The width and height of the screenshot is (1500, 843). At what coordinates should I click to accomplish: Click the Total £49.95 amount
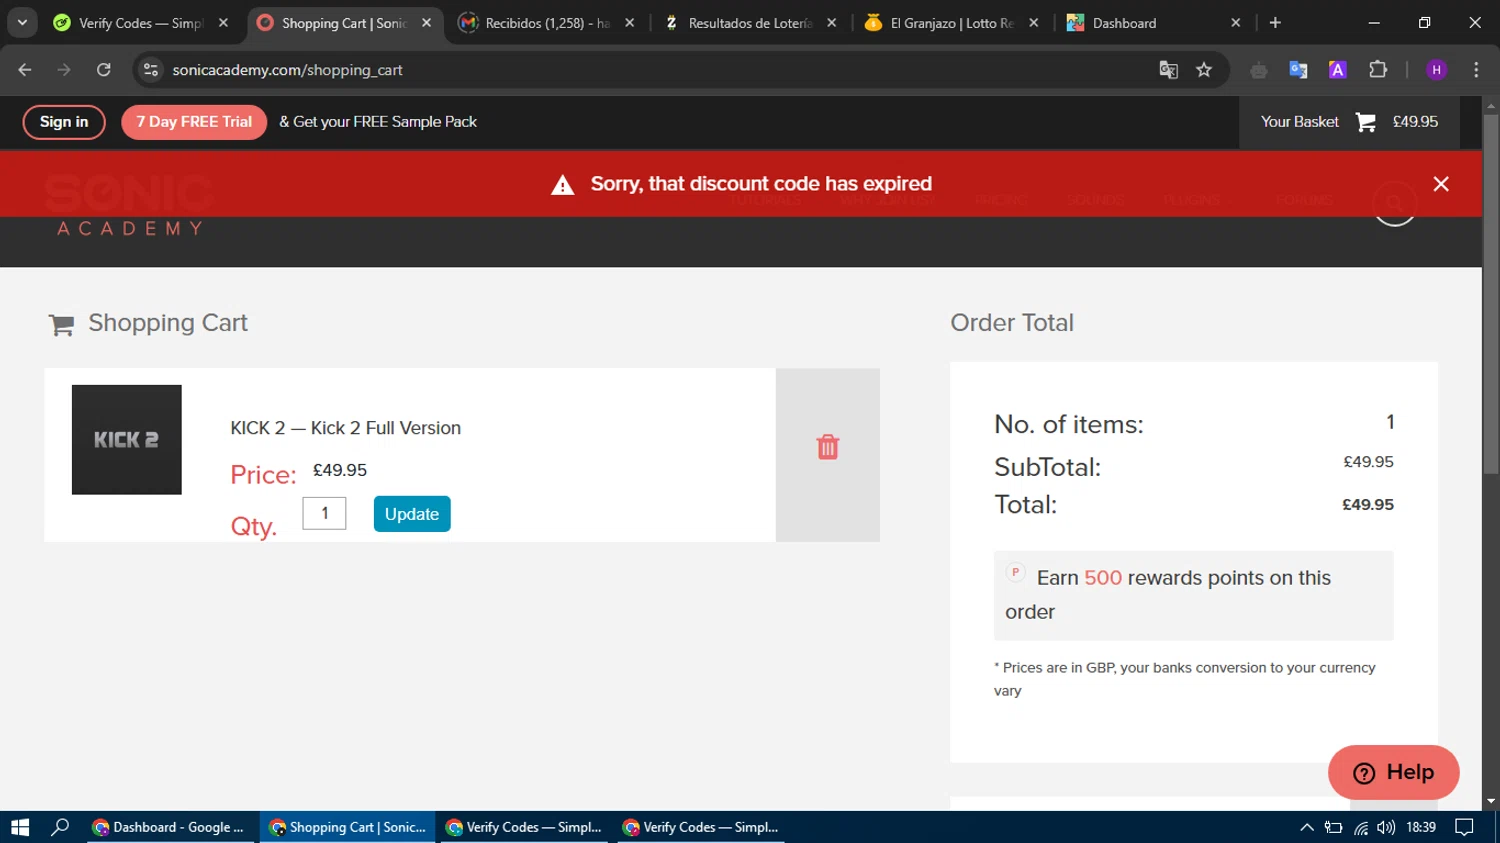click(1367, 505)
